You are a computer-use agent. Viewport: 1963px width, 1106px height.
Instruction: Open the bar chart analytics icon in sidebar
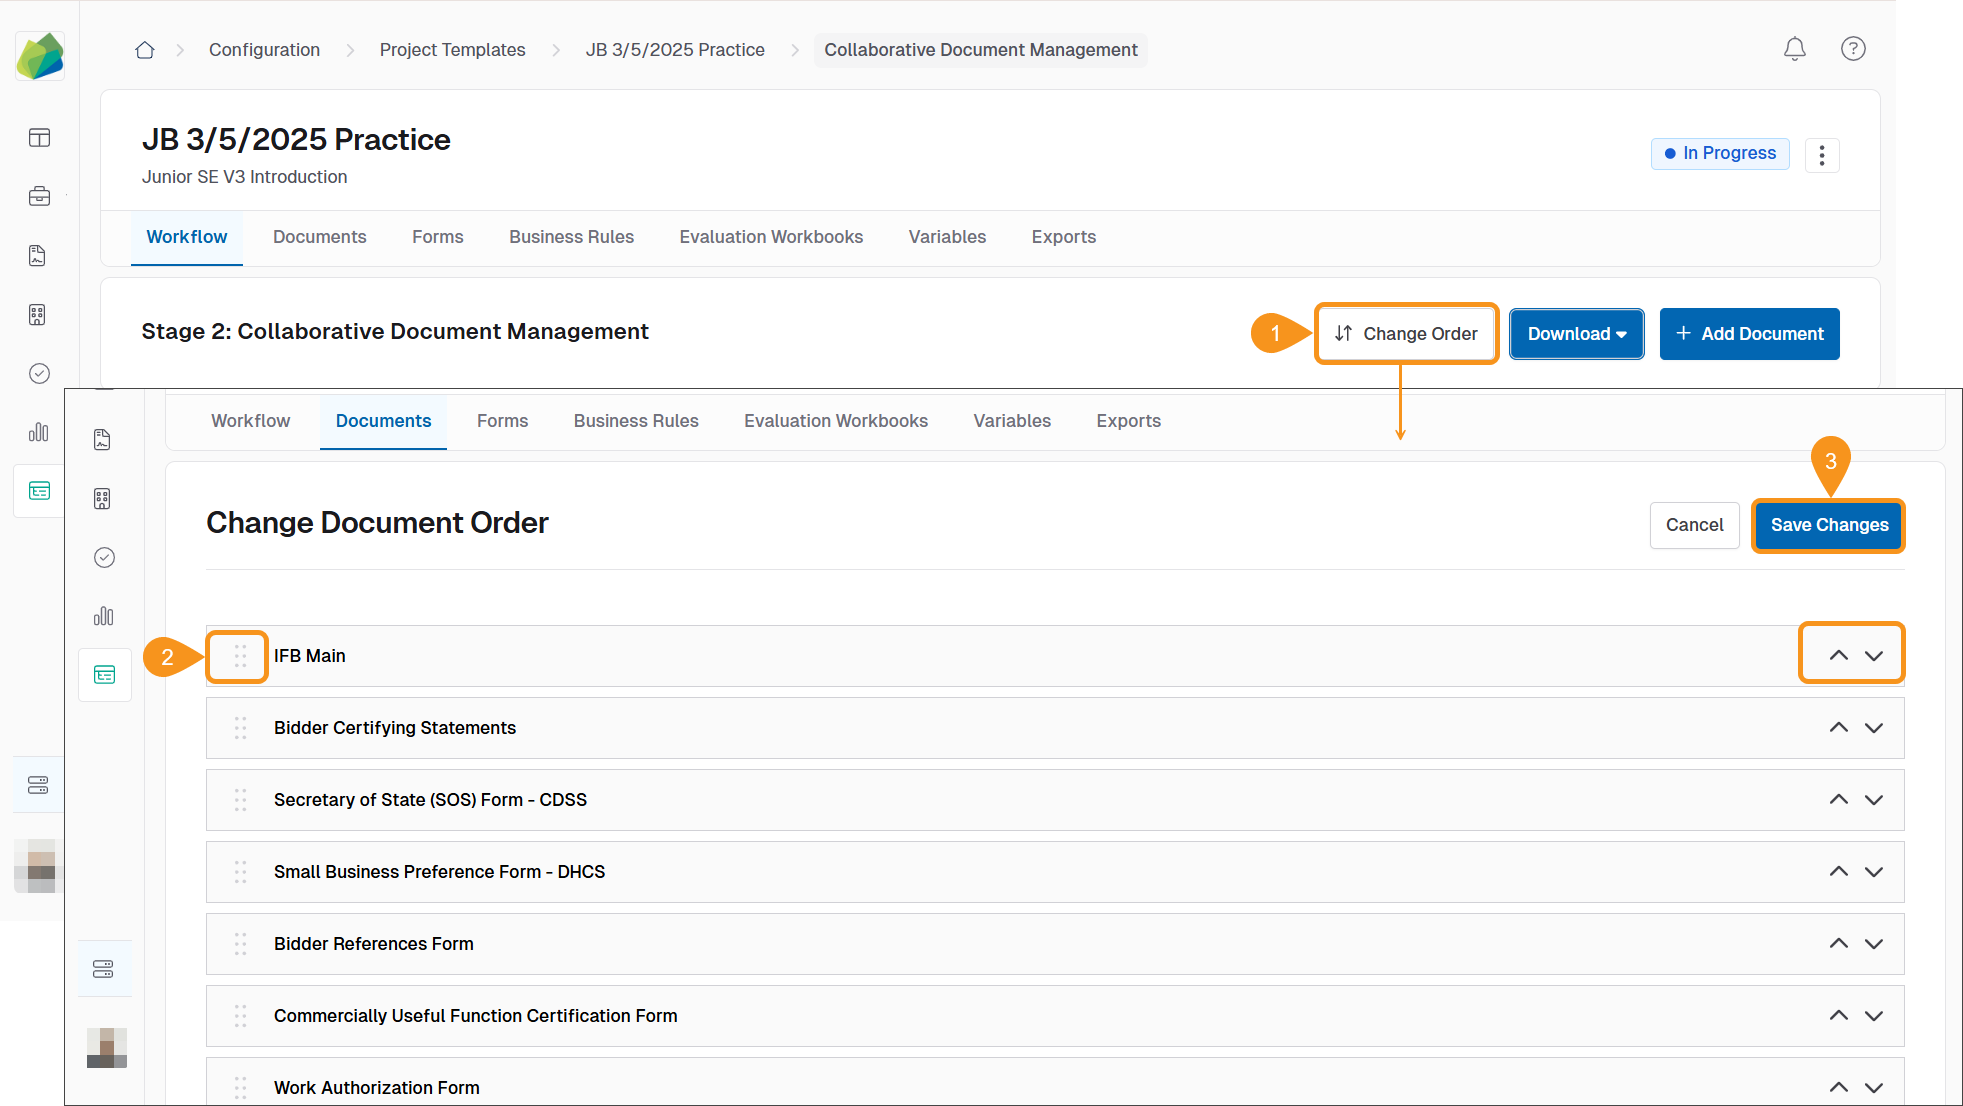click(x=39, y=432)
